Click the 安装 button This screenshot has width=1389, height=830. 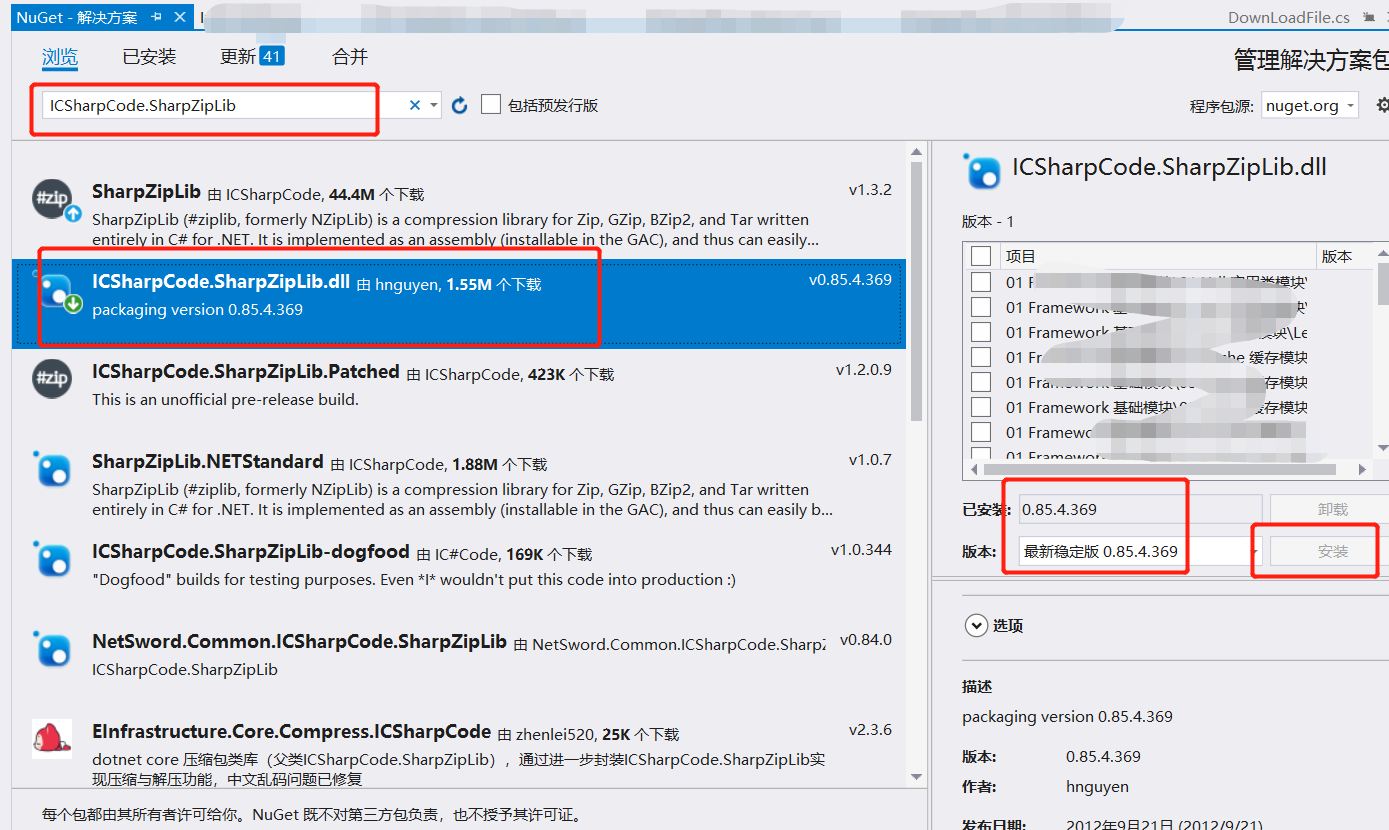pyautogui.click(x=1333, y=551)
